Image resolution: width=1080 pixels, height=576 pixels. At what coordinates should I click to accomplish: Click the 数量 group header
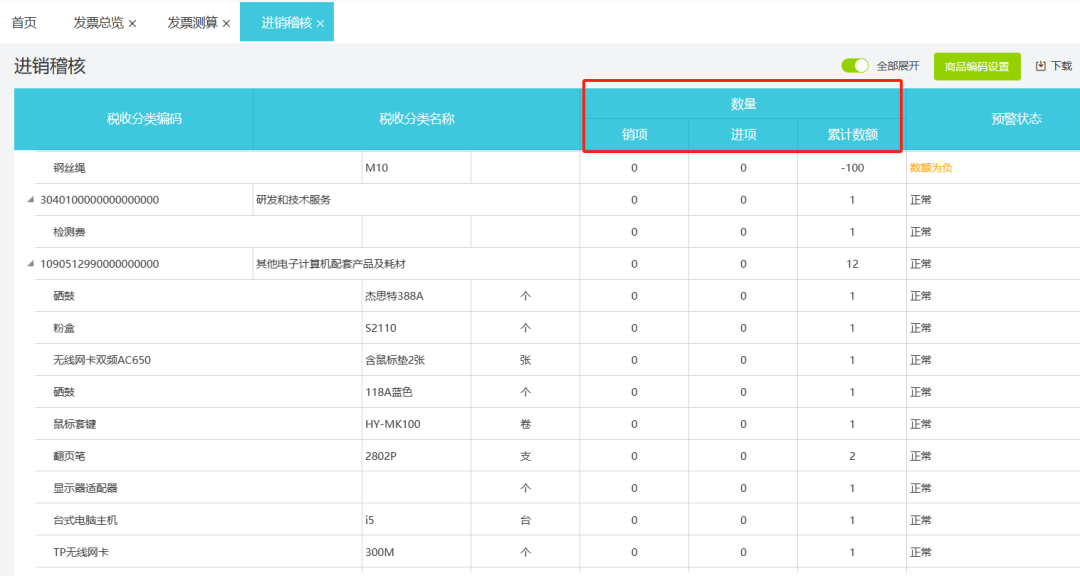click(743, 104)
